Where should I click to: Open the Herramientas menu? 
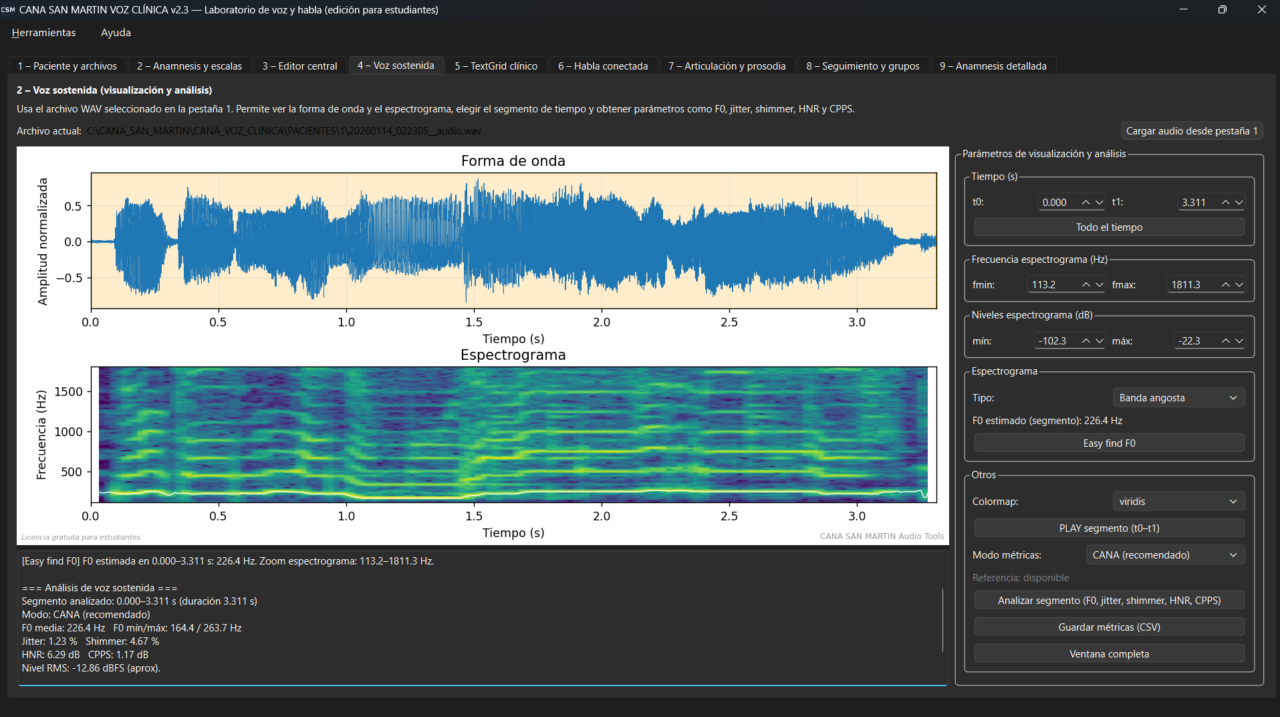(43, 33)
